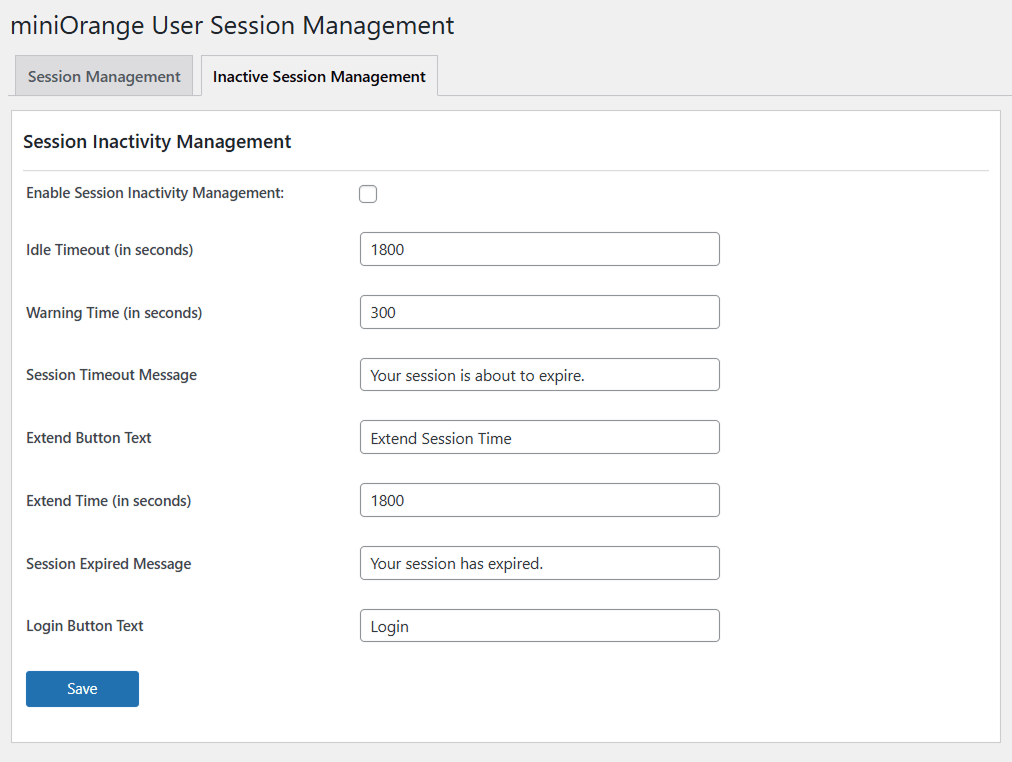Enable Session Inactivity Management checkbox
Image resolution: width=1012 pixels, height=762 pixels.
pyautogui.click(x=368, y=194)
